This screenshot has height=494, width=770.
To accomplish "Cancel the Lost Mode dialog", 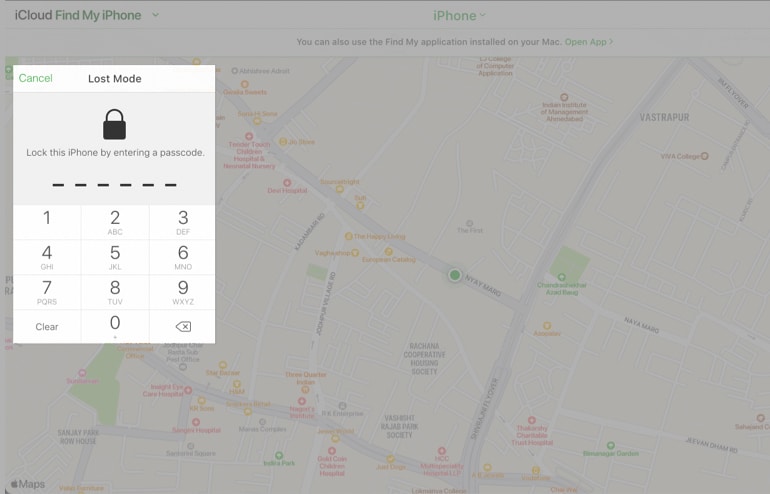I will tap(35, 79).
